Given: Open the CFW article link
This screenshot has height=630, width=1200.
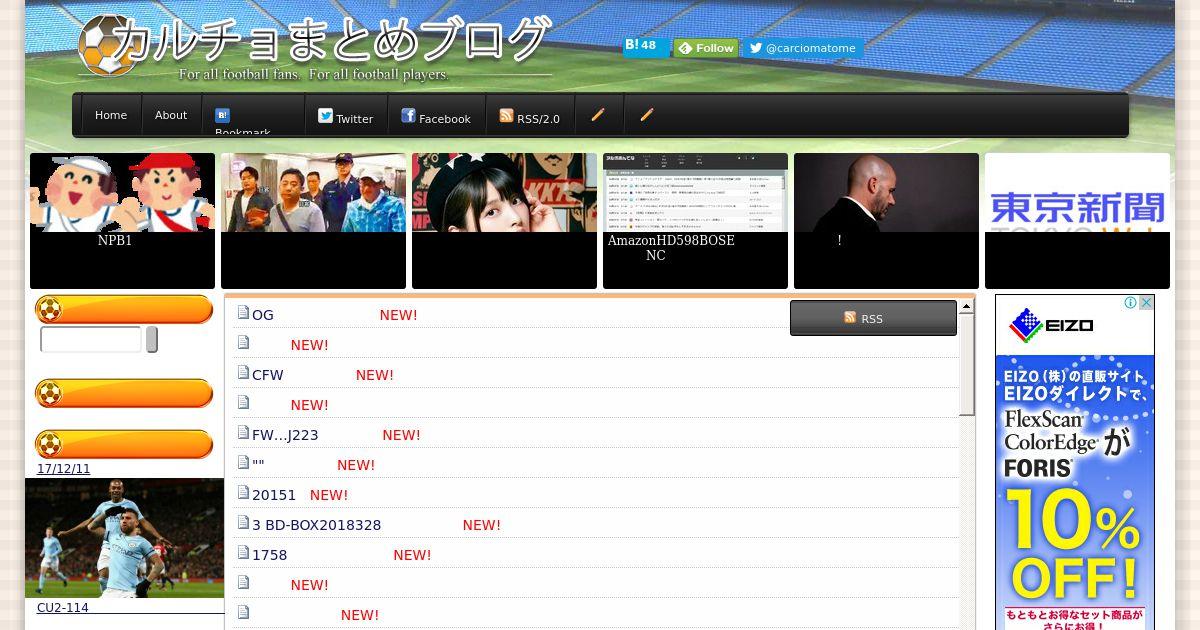Looking at the screenshot, I should click(268, 375).
